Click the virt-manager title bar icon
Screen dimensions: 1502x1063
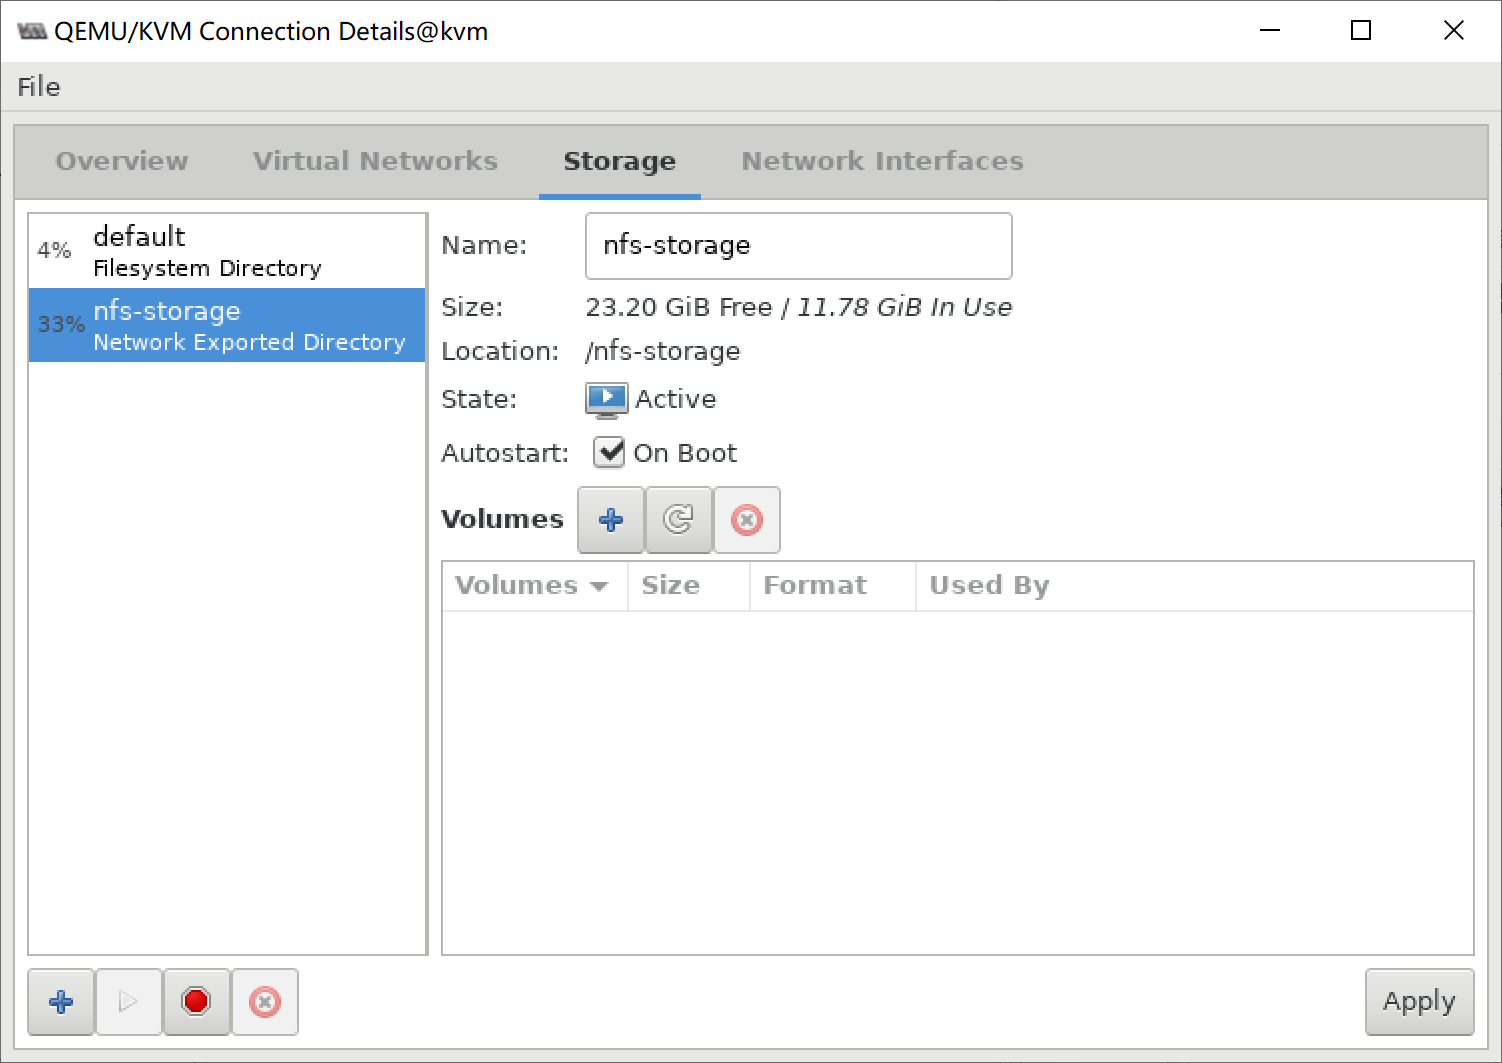click(32, 31)
